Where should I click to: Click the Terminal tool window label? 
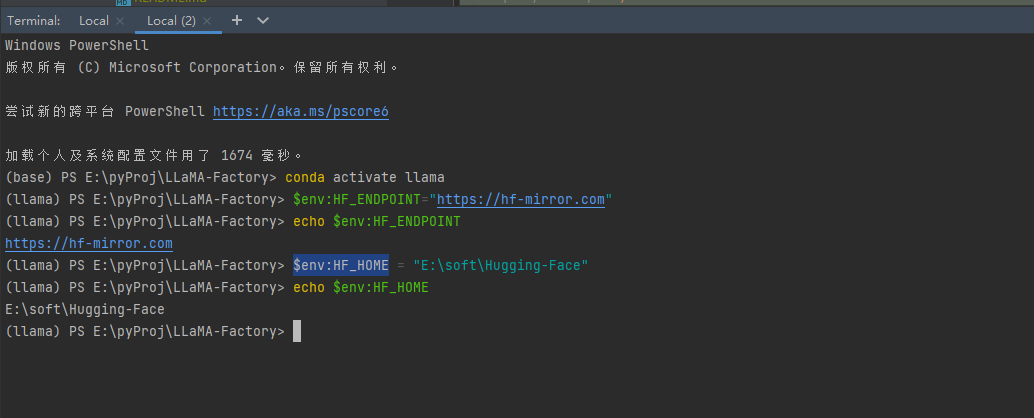[34, 21]
